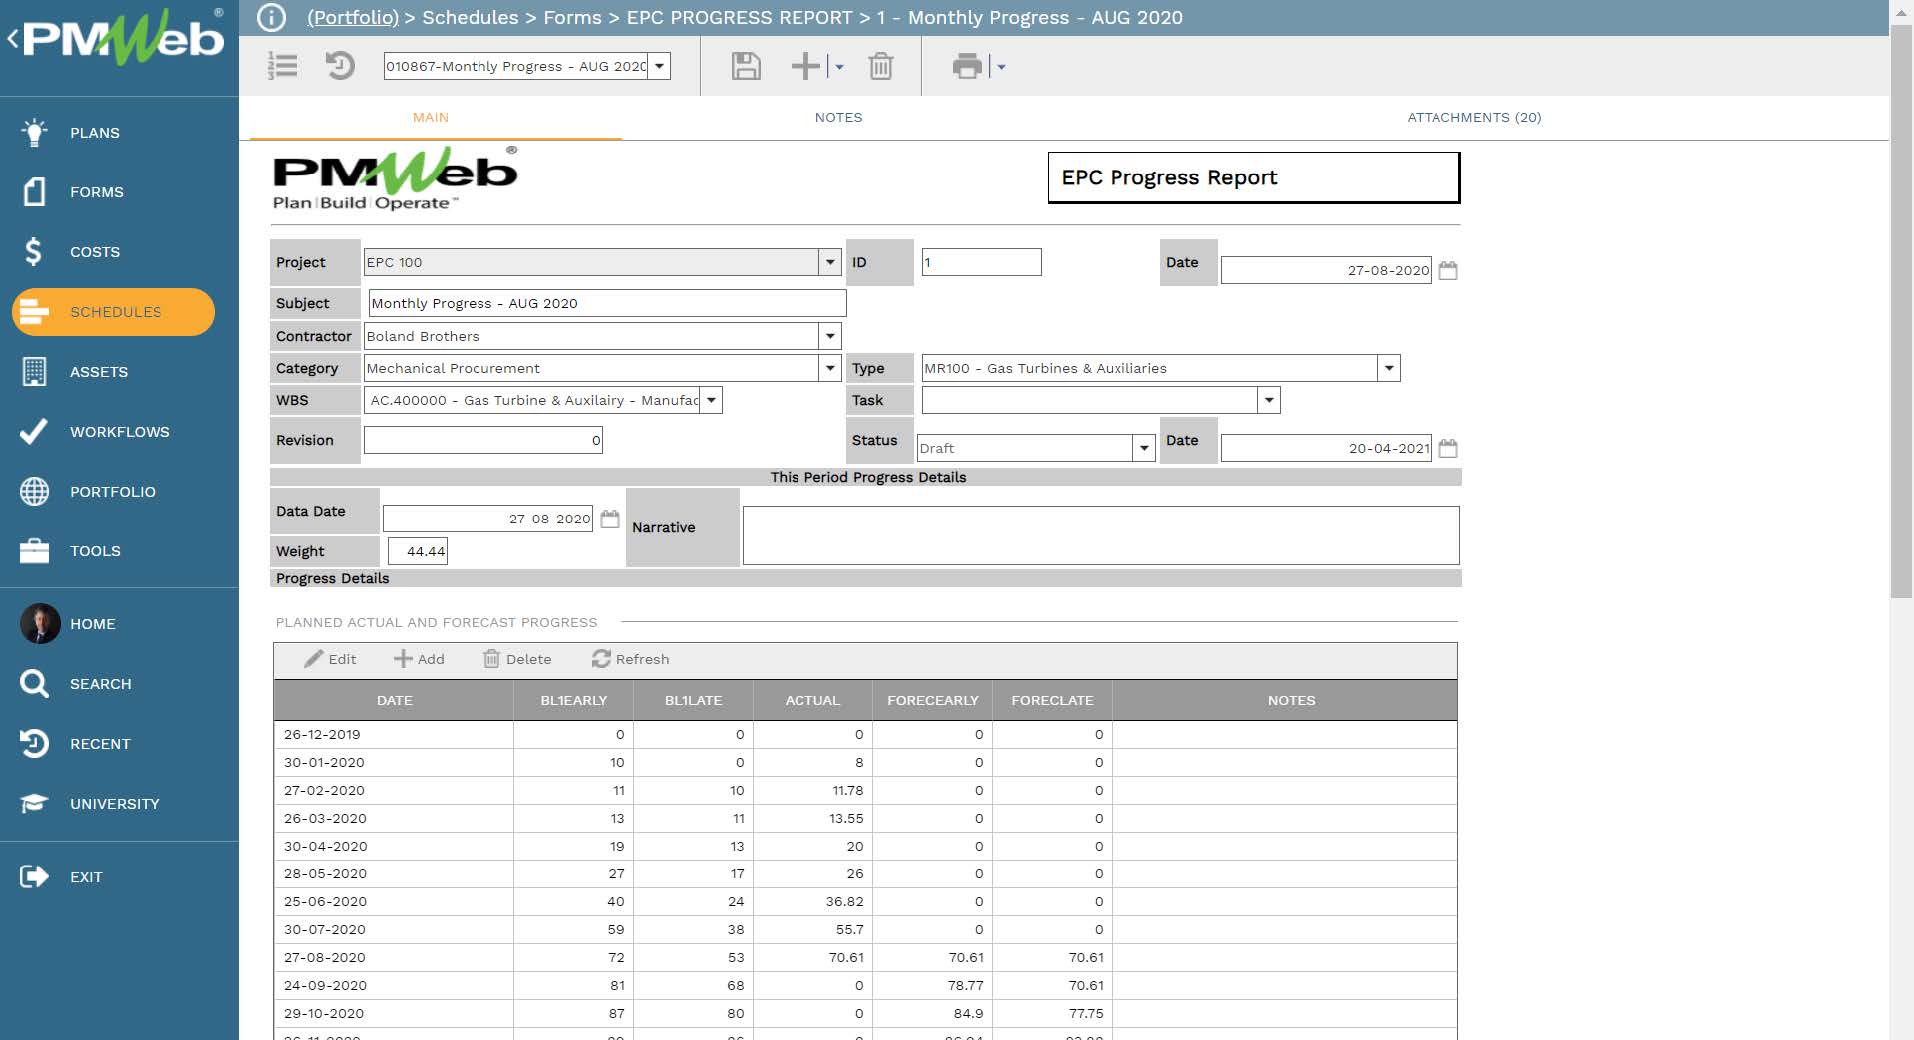This screenshot has height=1040, width=1914.
Task: Click the Exit icon in sidebar
Action: coord(34,877)
